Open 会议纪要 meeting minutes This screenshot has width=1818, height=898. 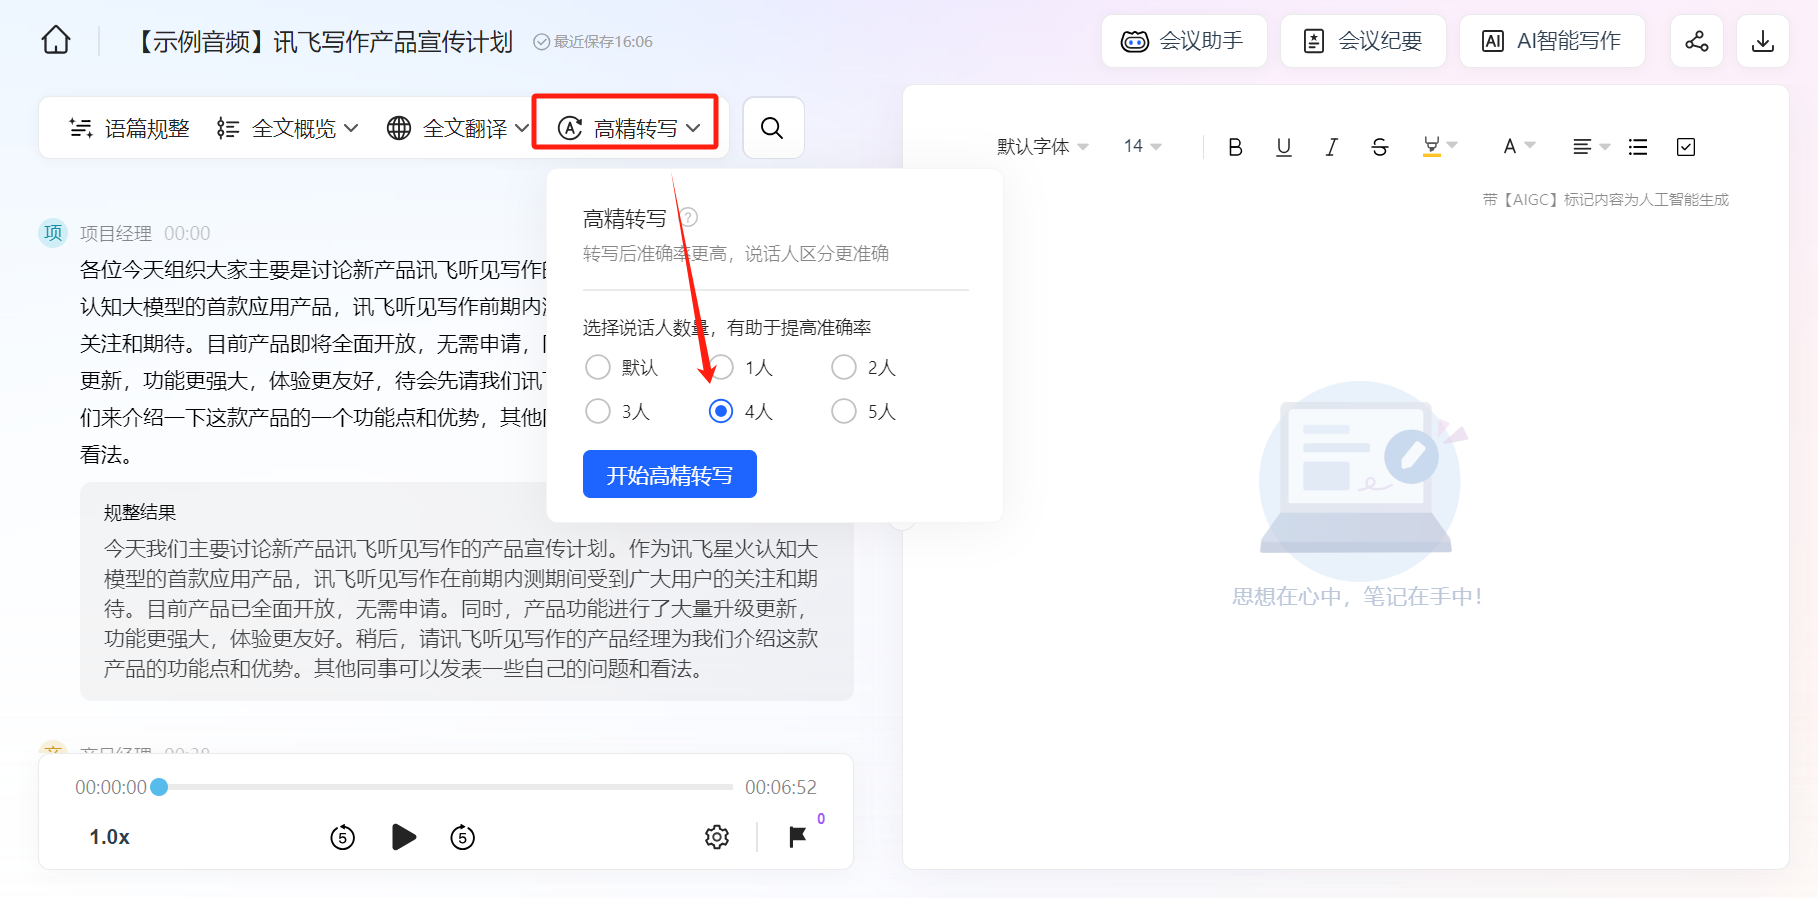point(1363,41)
